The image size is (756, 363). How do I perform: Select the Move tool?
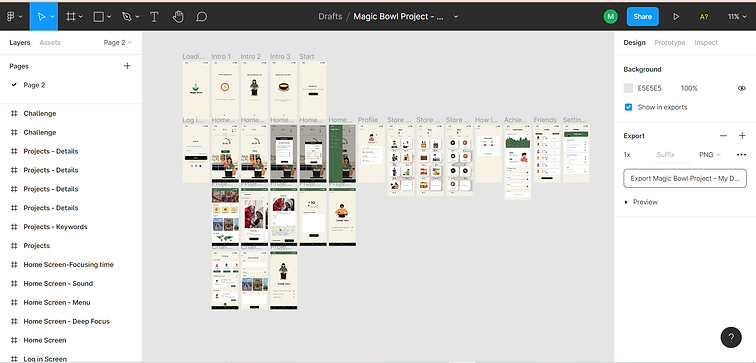(41, 16)
